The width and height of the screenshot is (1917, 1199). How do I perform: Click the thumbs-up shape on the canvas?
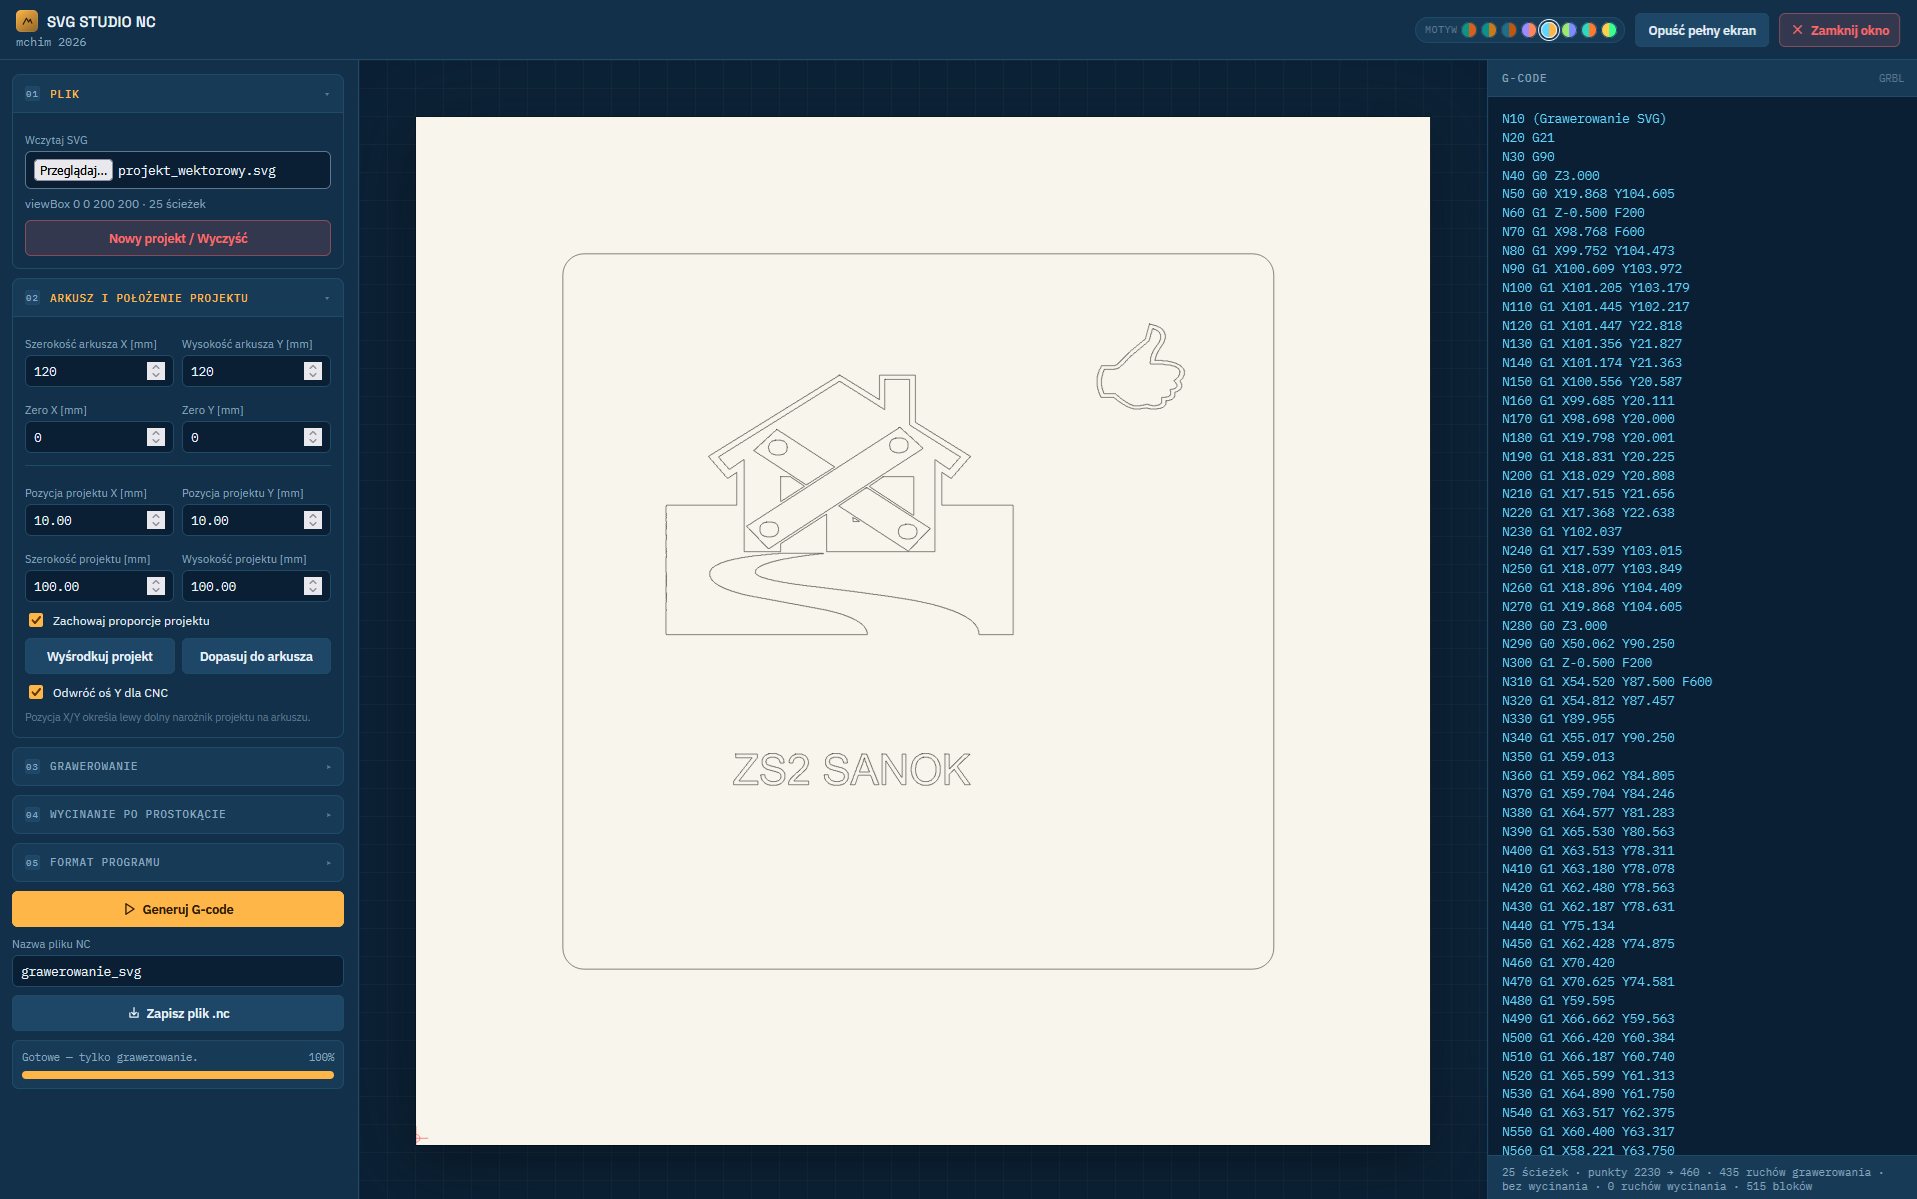click(x=1141, y=367)
